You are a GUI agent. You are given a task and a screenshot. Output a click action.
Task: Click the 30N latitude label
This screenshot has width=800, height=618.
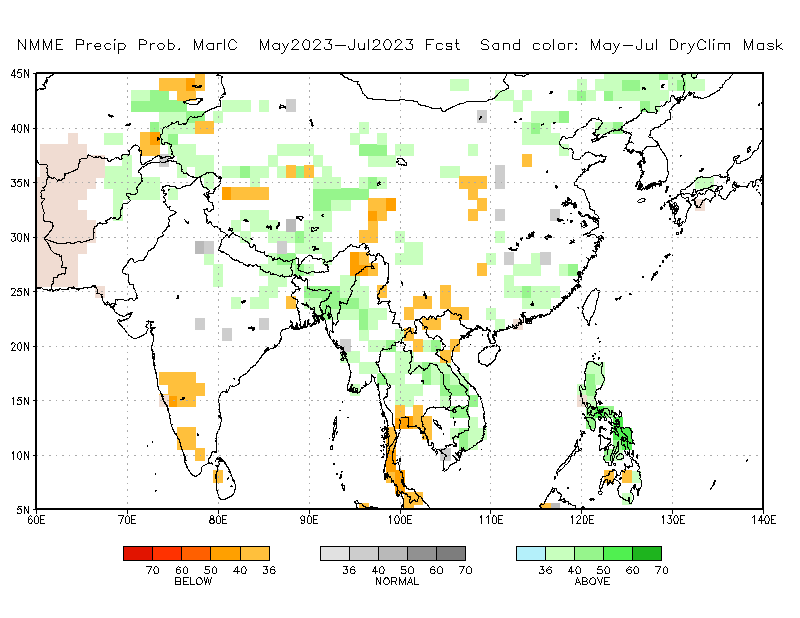pyautogui.click(x=20, y=237)
